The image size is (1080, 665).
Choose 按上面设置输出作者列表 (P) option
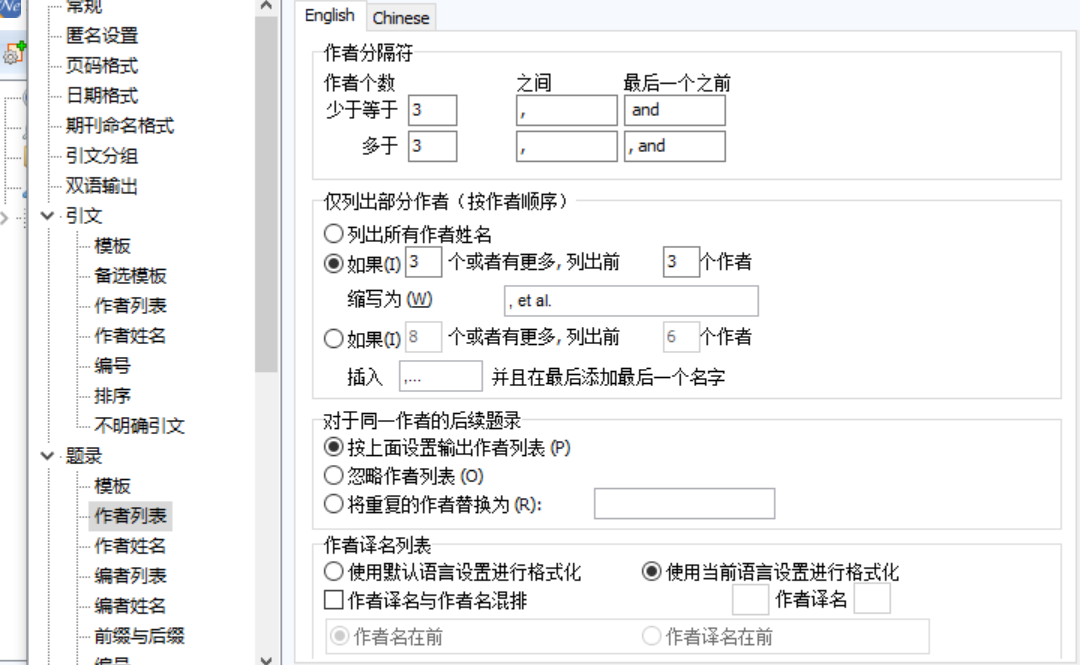[x=333, y=447]
